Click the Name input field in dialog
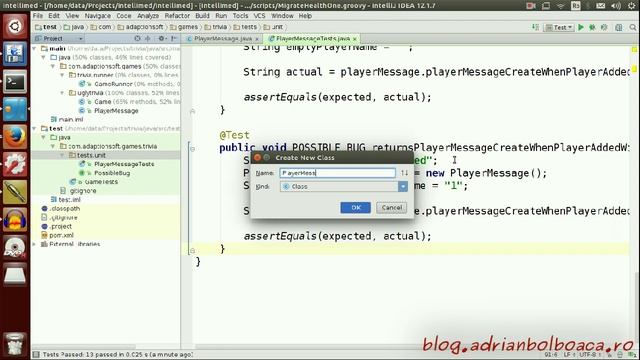The image size is (640, 360). tap(338, 173)
